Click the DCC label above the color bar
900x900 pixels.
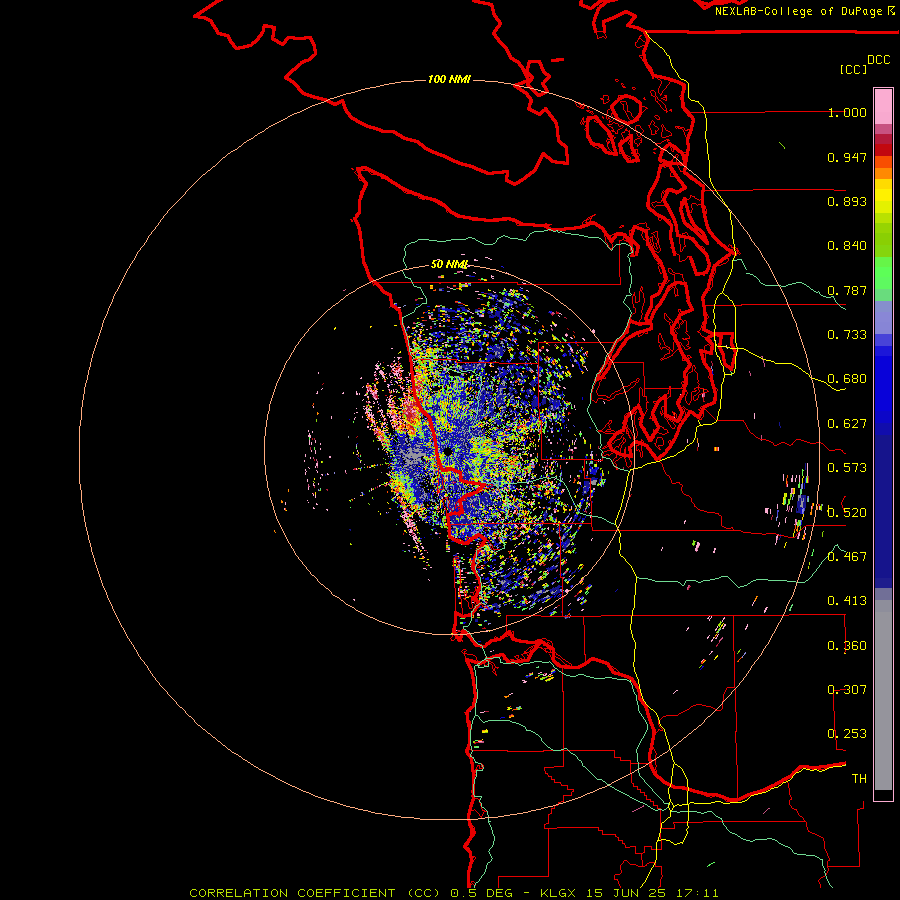point(878,60)
